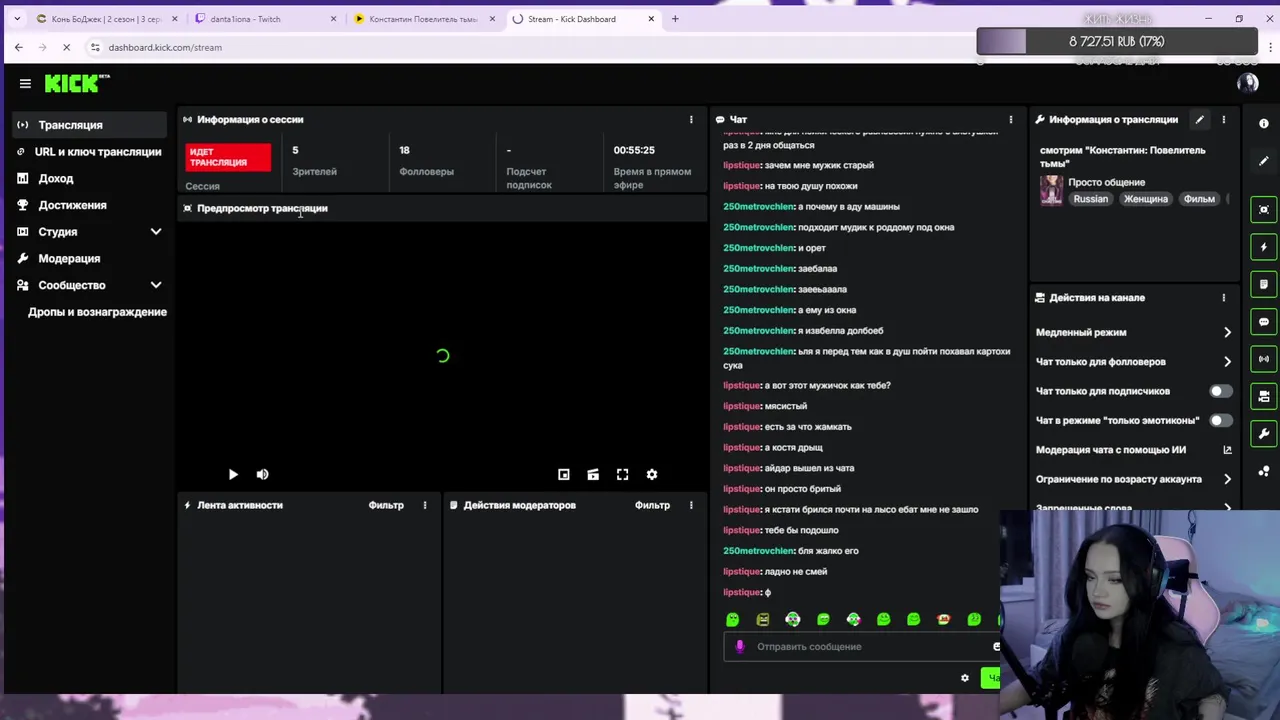Open stream information three-dot menu
Image resolution: width=1280 pixels, height=720 pixels.
(1223, 119)
